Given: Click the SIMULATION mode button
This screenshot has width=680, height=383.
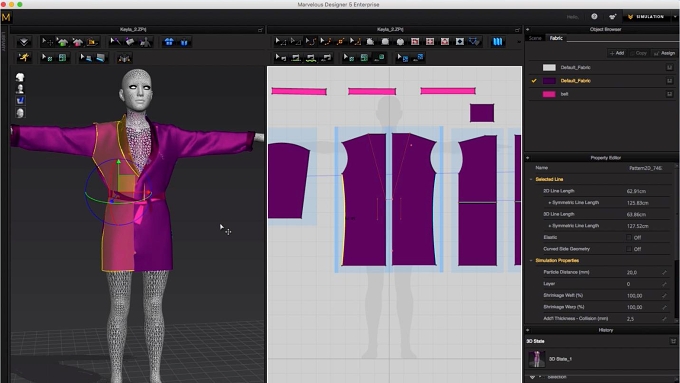Looking at the screenshot, I should click(646, 16).
